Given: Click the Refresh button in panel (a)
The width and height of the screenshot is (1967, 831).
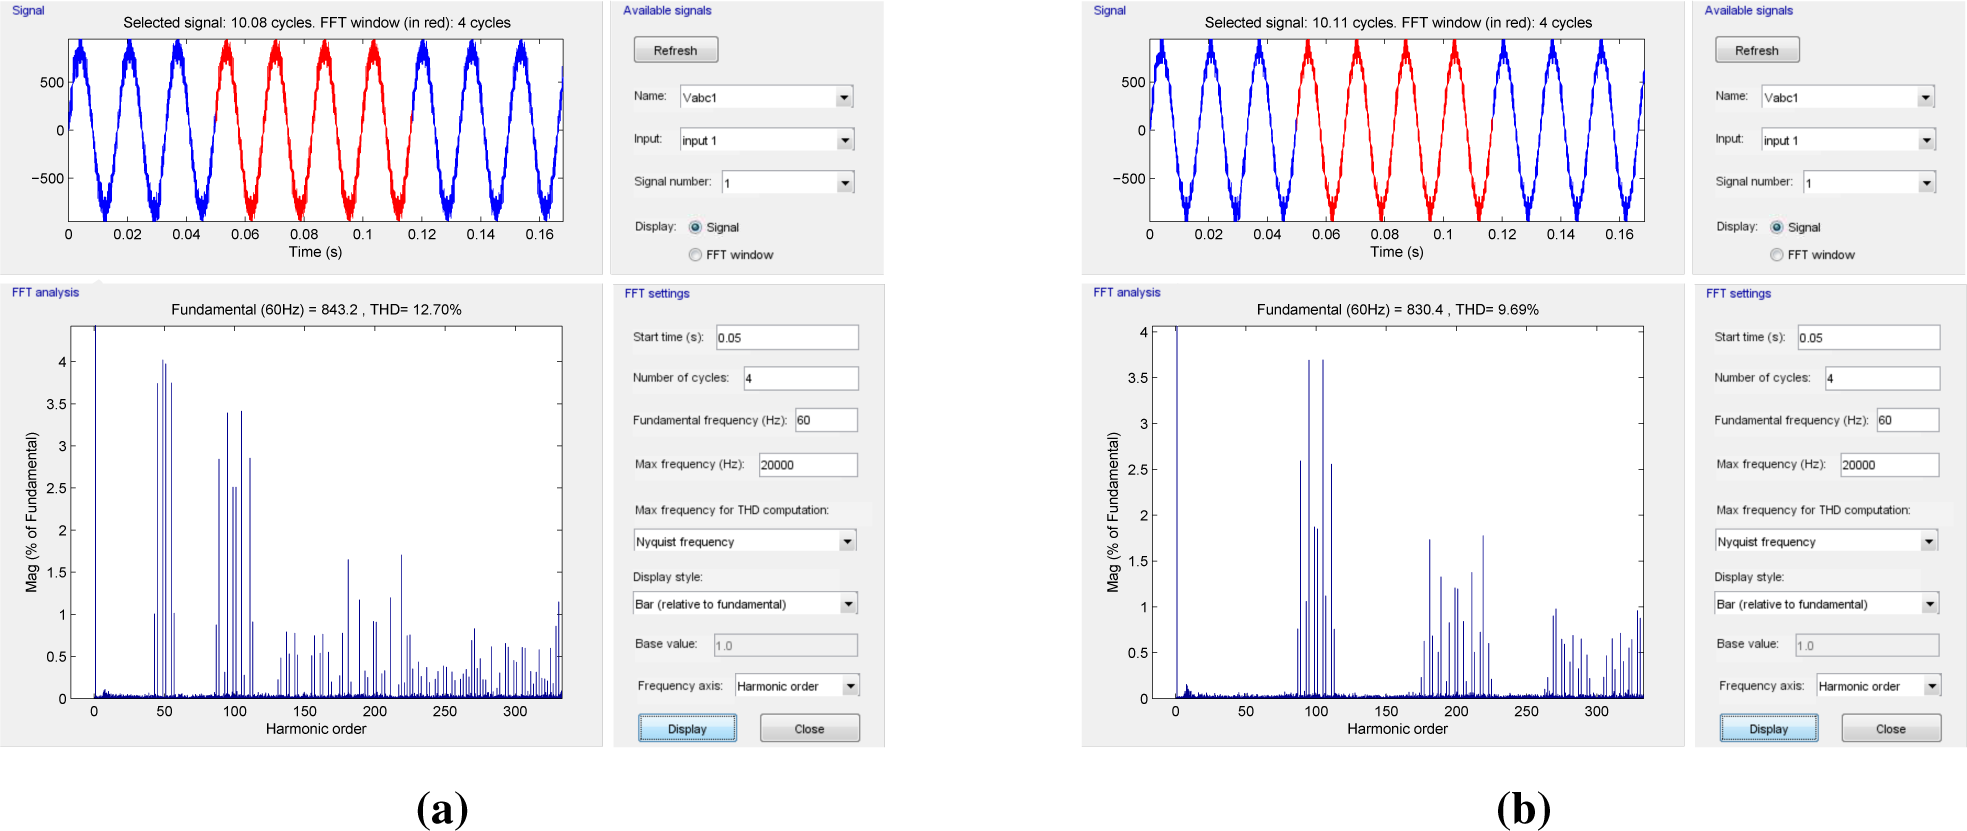Looking at the screenshot, I should [675, 50].
